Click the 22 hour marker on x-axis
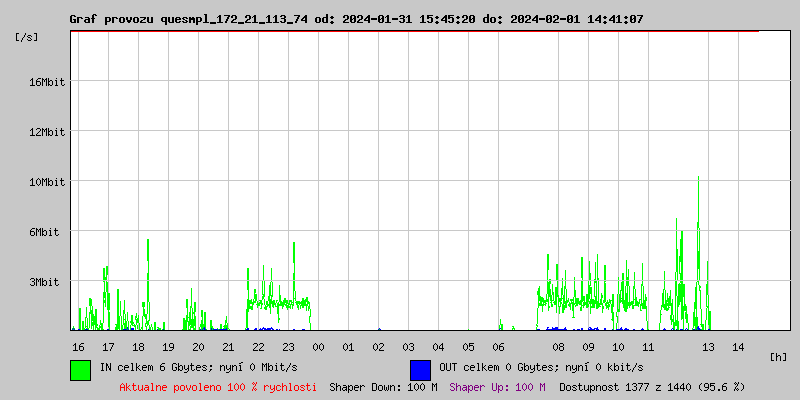800x400 pixels. click(258, 347)
